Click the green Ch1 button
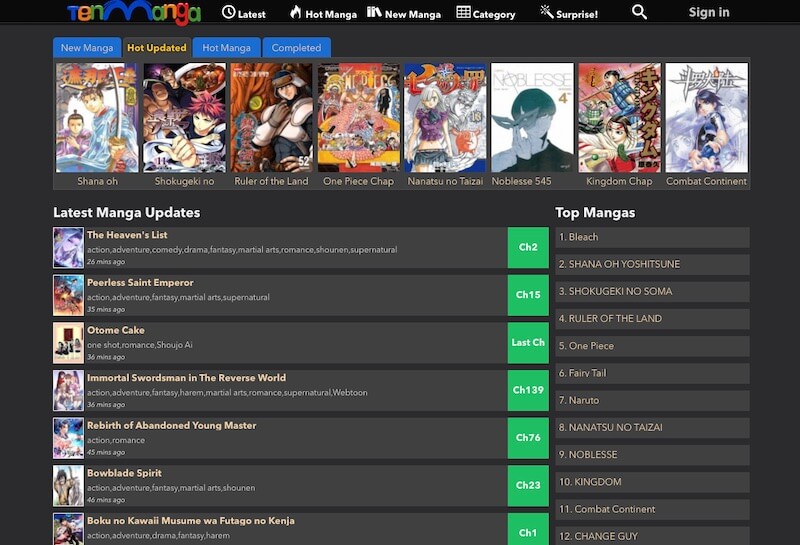 coord(528,531)
